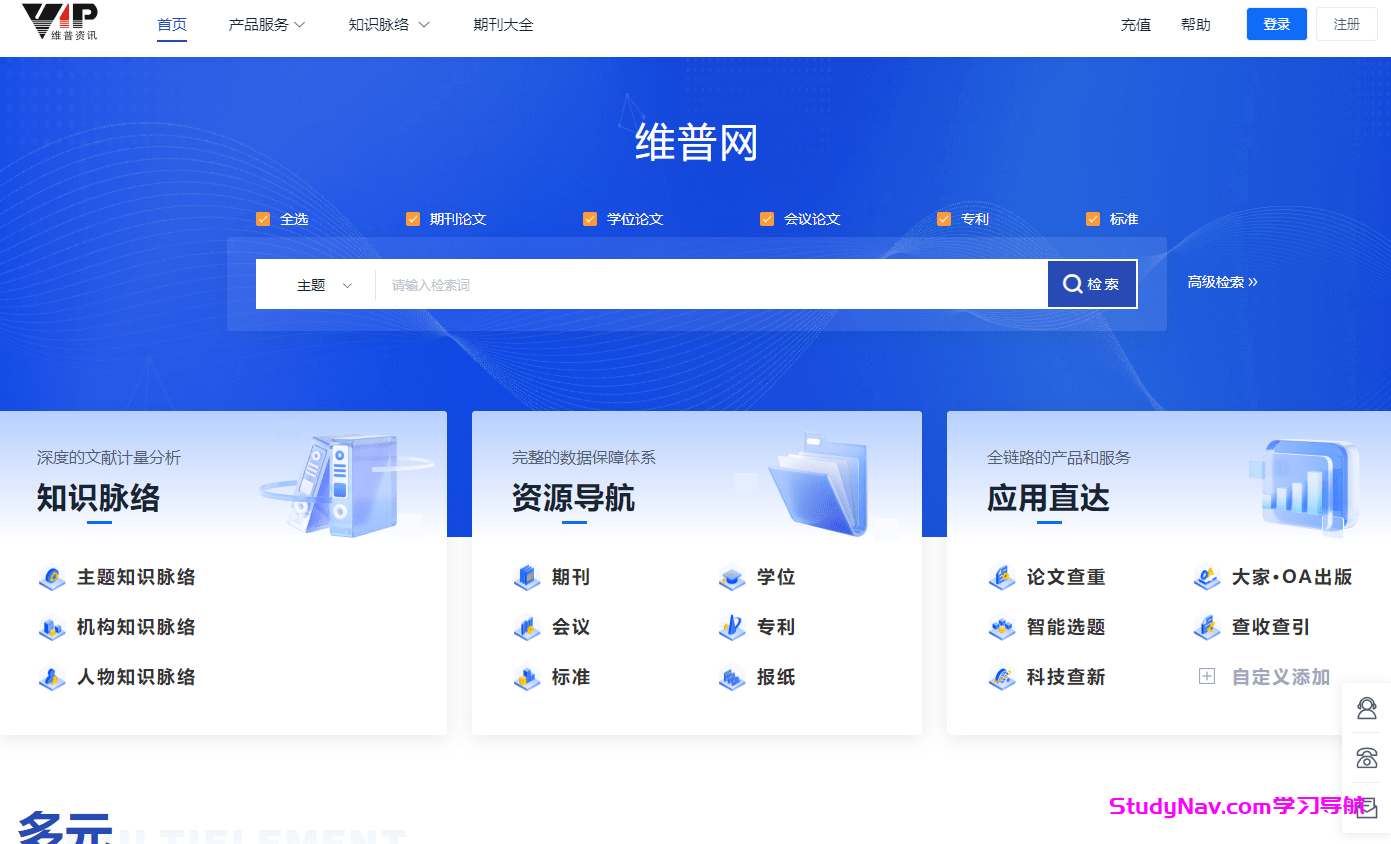Screen dimensions: 1391x844
Task: Click the 维普网 title text
Action: [696, 143]
